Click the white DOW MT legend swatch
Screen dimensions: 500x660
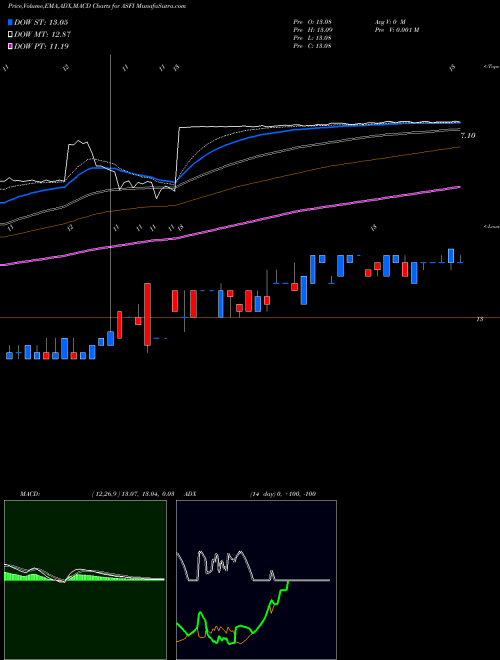tap(11, 34)
